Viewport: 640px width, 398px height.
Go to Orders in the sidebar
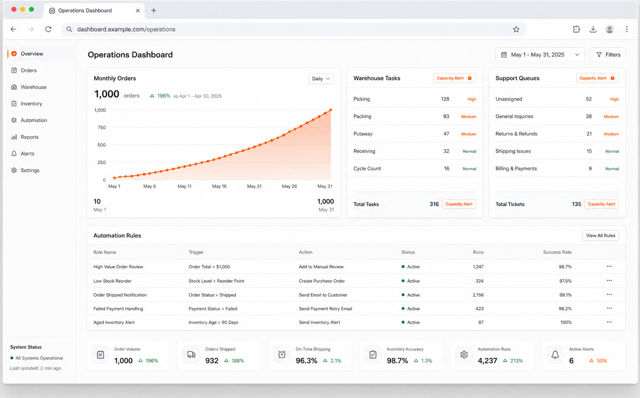(x=29, y=70)
